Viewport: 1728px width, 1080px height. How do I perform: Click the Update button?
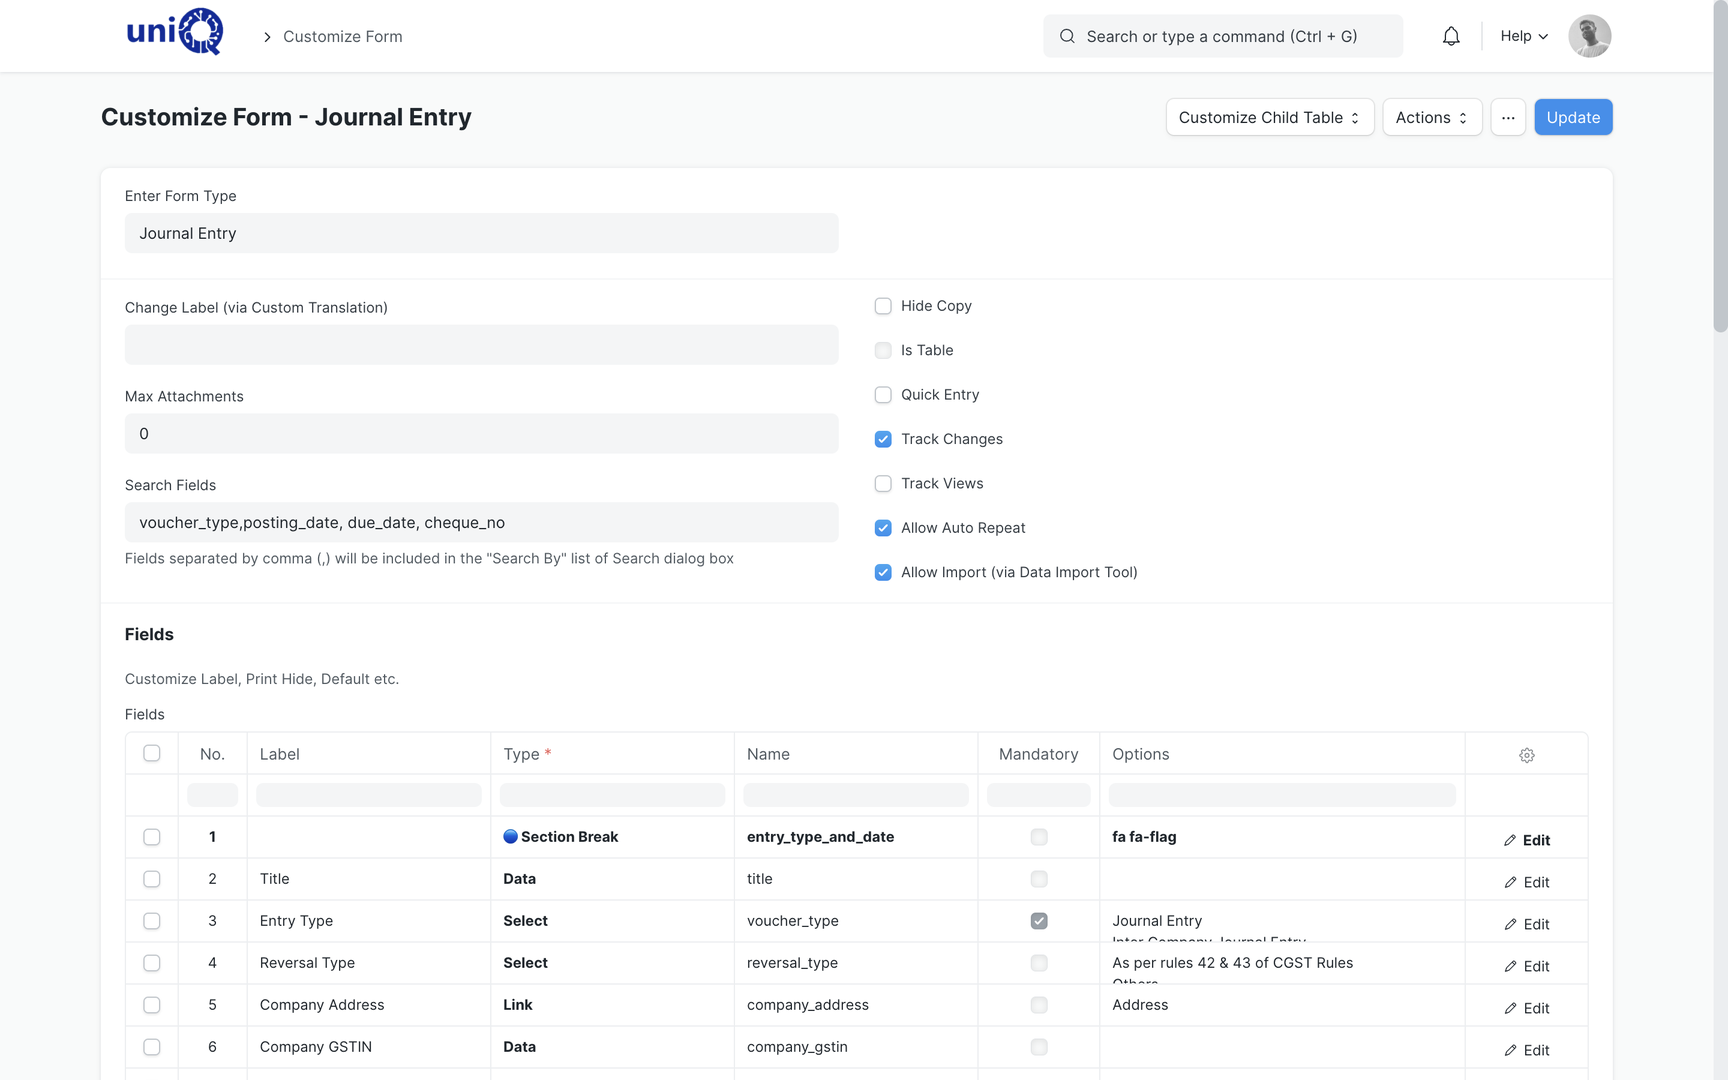point(1573,117)
